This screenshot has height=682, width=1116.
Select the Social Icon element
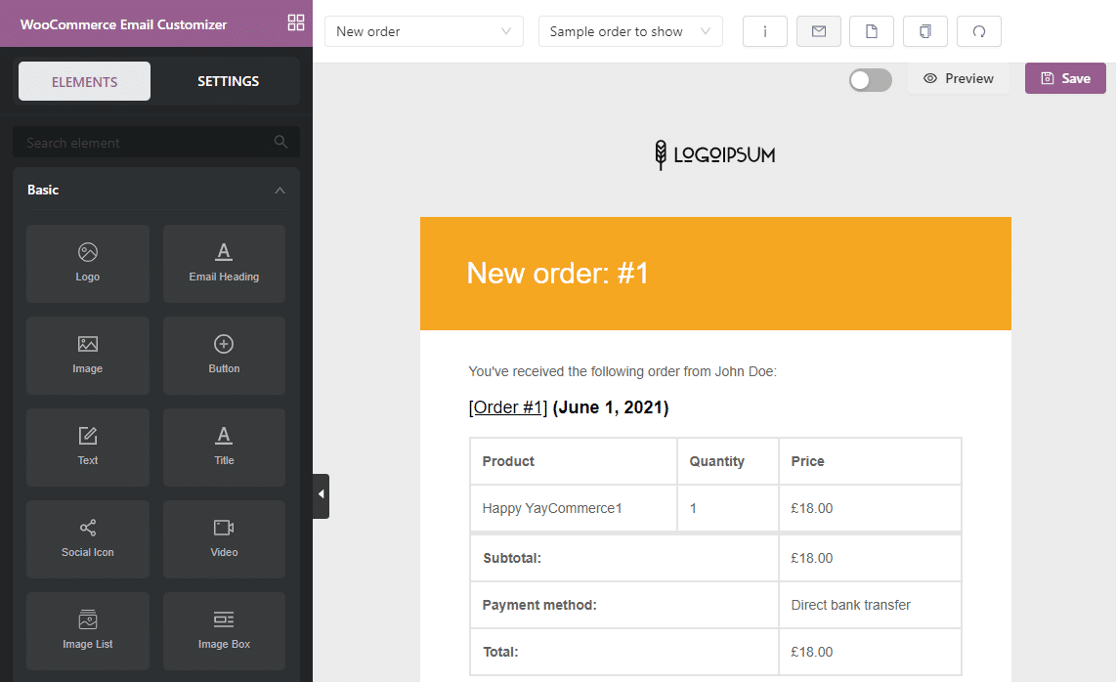pyautogui.click(x=87, y=539)
